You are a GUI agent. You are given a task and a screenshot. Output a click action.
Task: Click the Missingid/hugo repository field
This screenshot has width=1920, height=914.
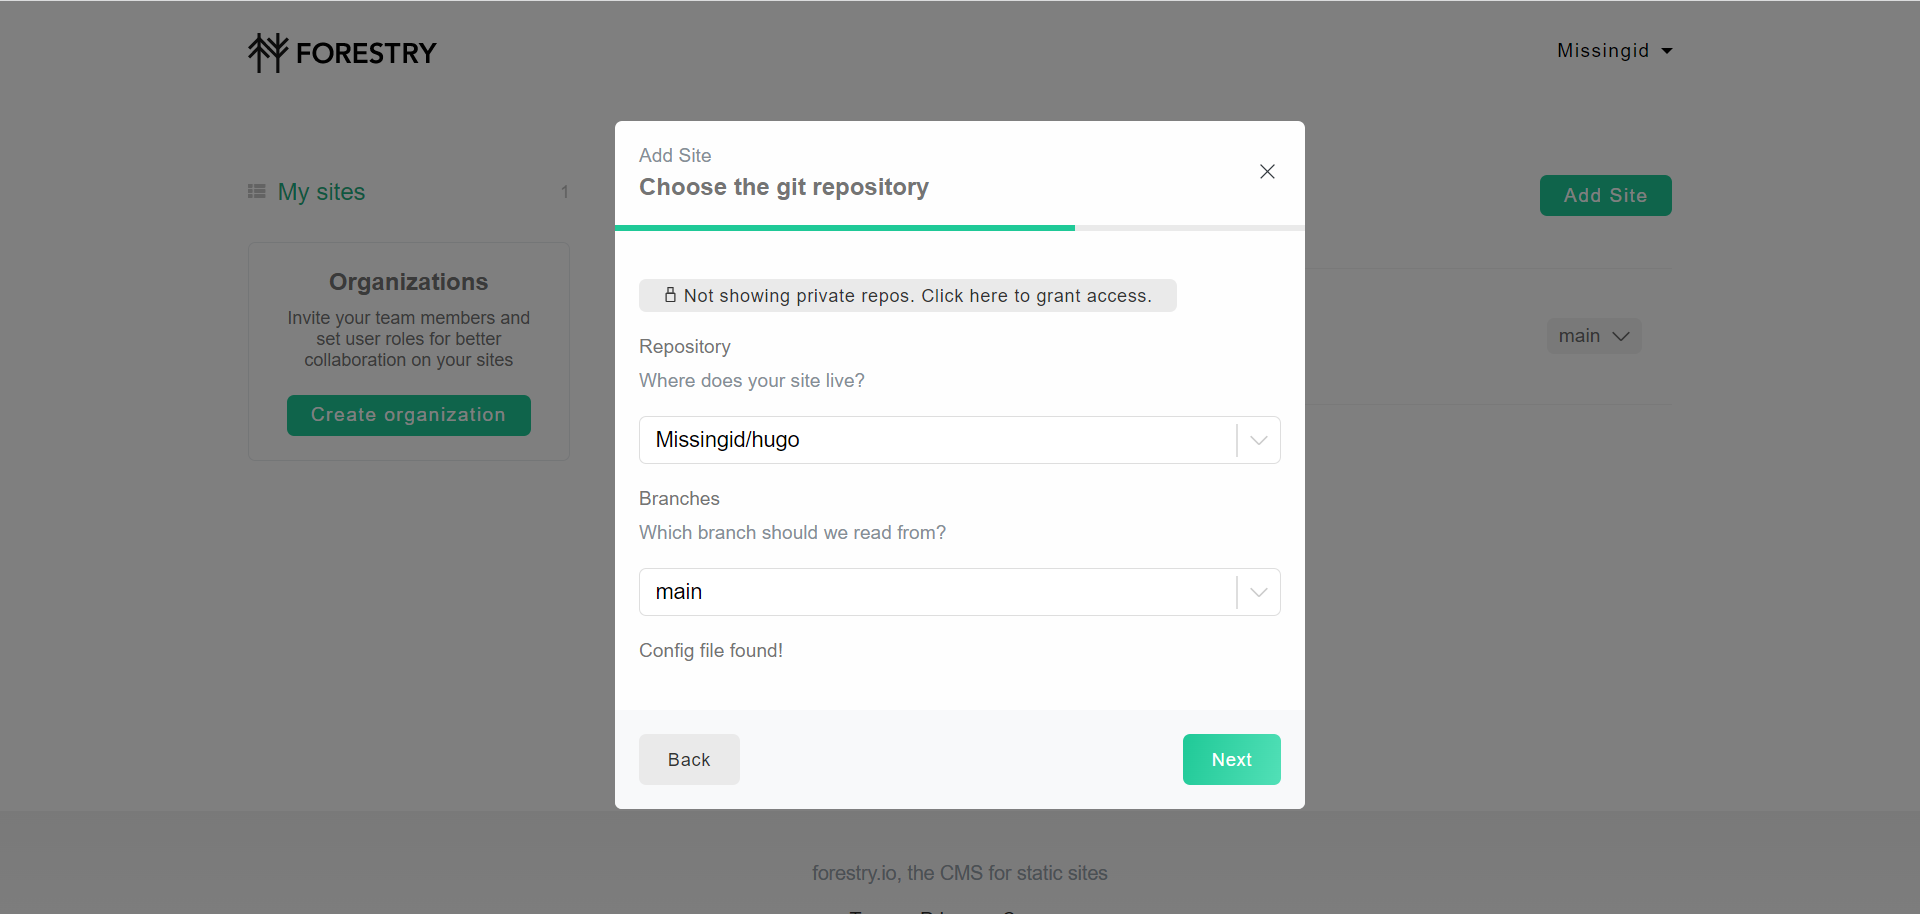click(936, 440)
